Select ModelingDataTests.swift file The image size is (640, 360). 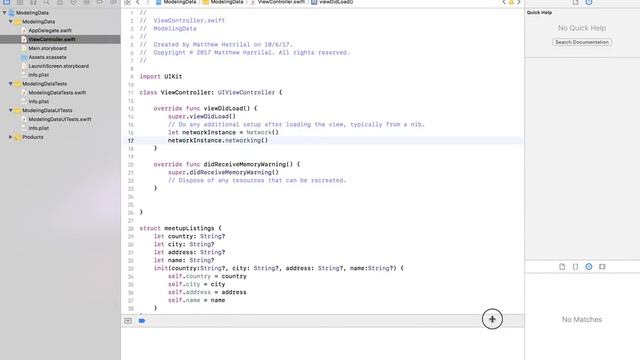pos(57,93)
